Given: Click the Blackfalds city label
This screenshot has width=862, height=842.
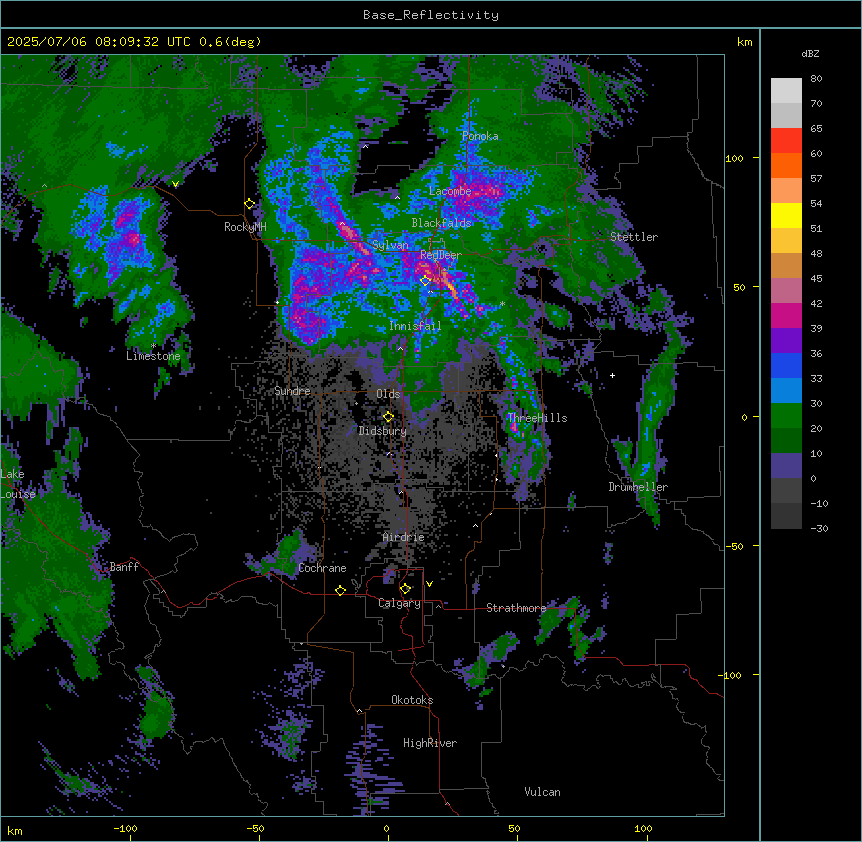Looking at the screenshot, I should point(441,223).
